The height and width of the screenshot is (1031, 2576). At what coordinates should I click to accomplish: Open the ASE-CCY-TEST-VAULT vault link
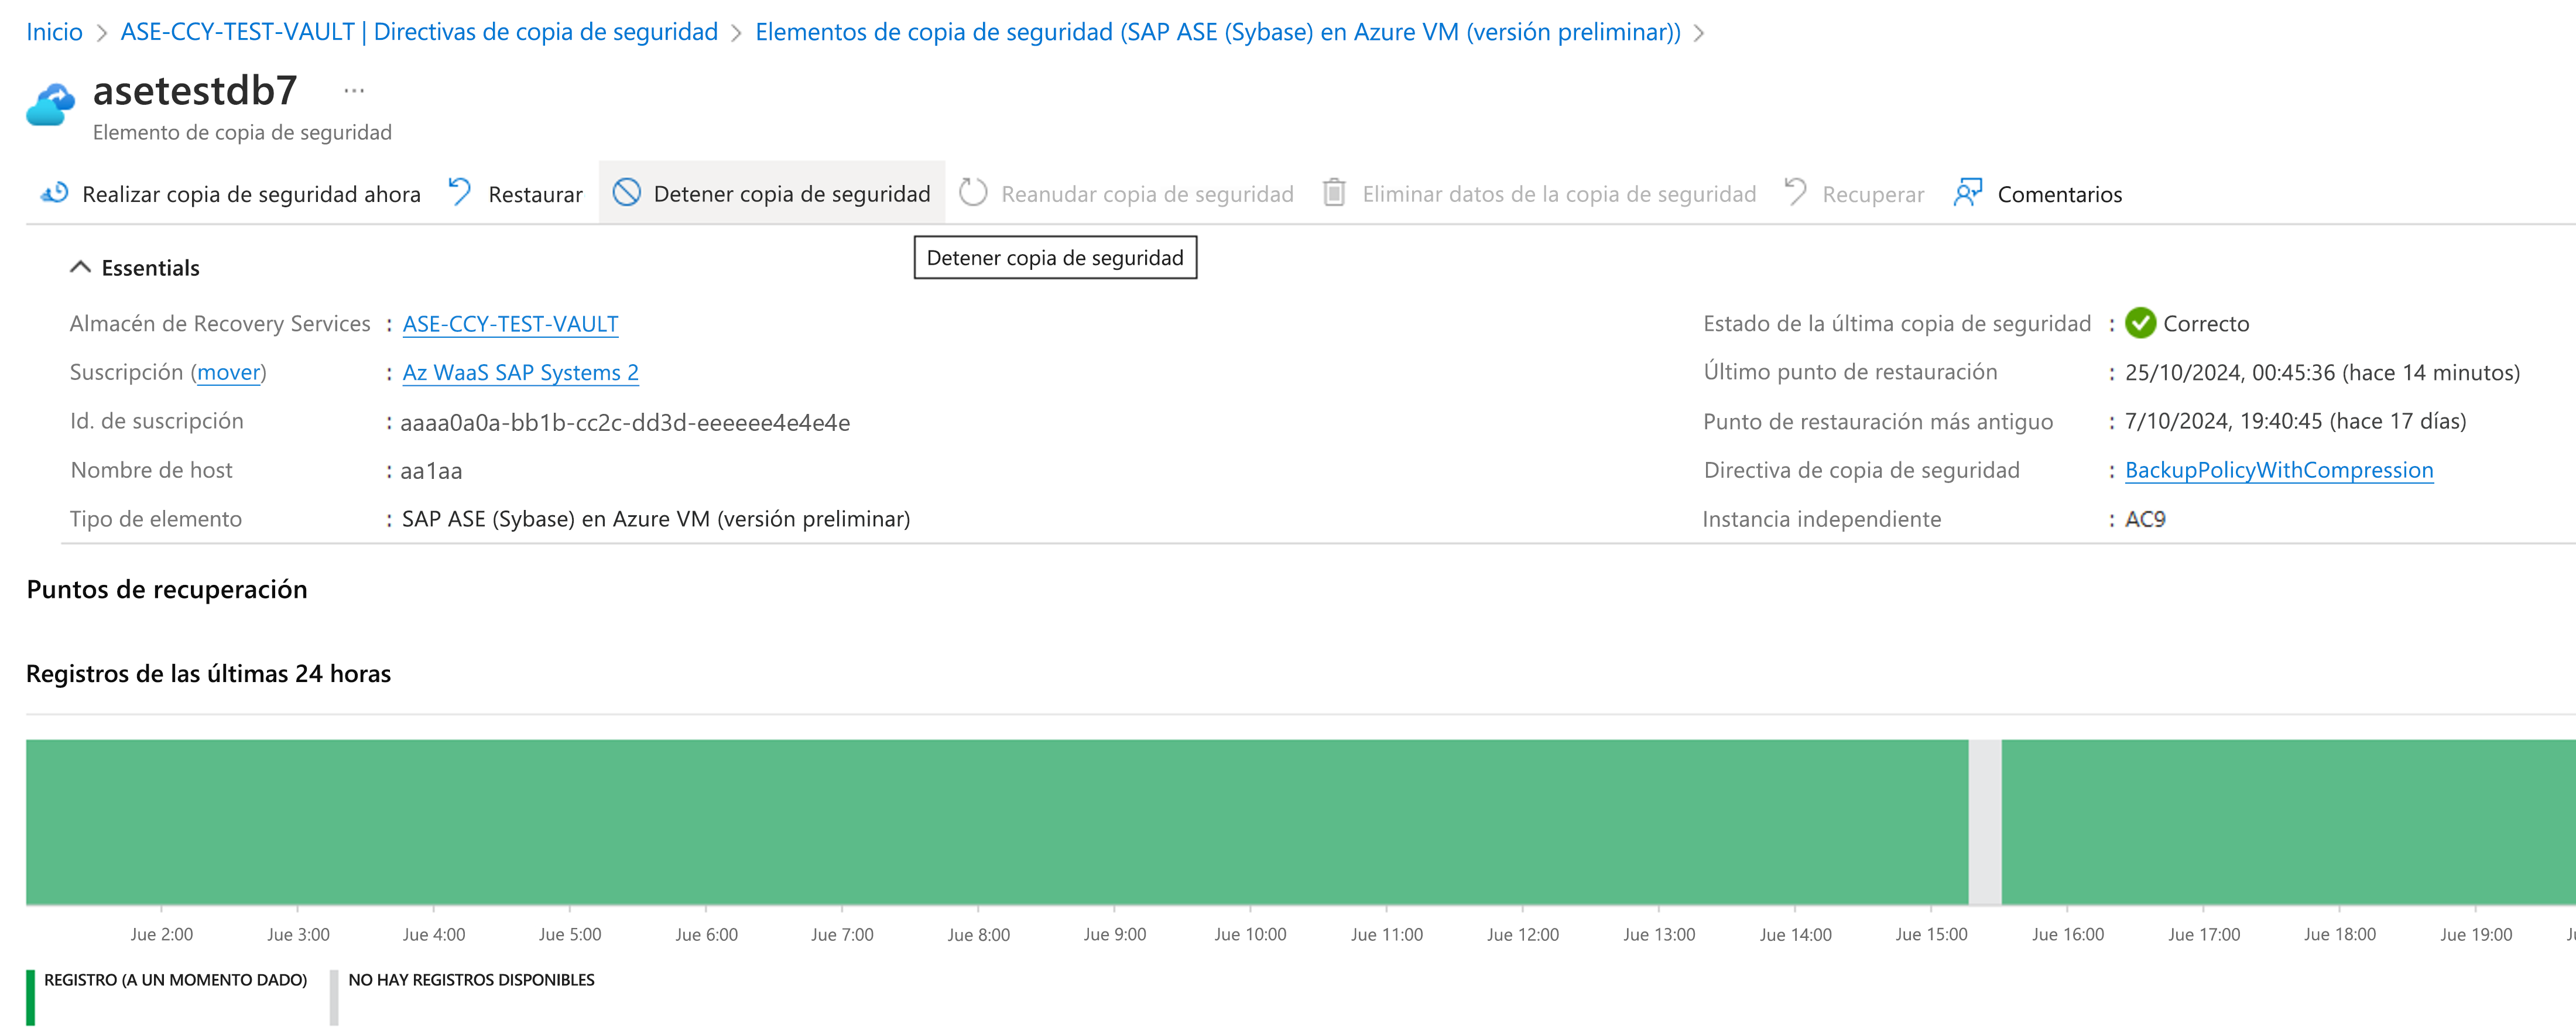pos(510,324)
